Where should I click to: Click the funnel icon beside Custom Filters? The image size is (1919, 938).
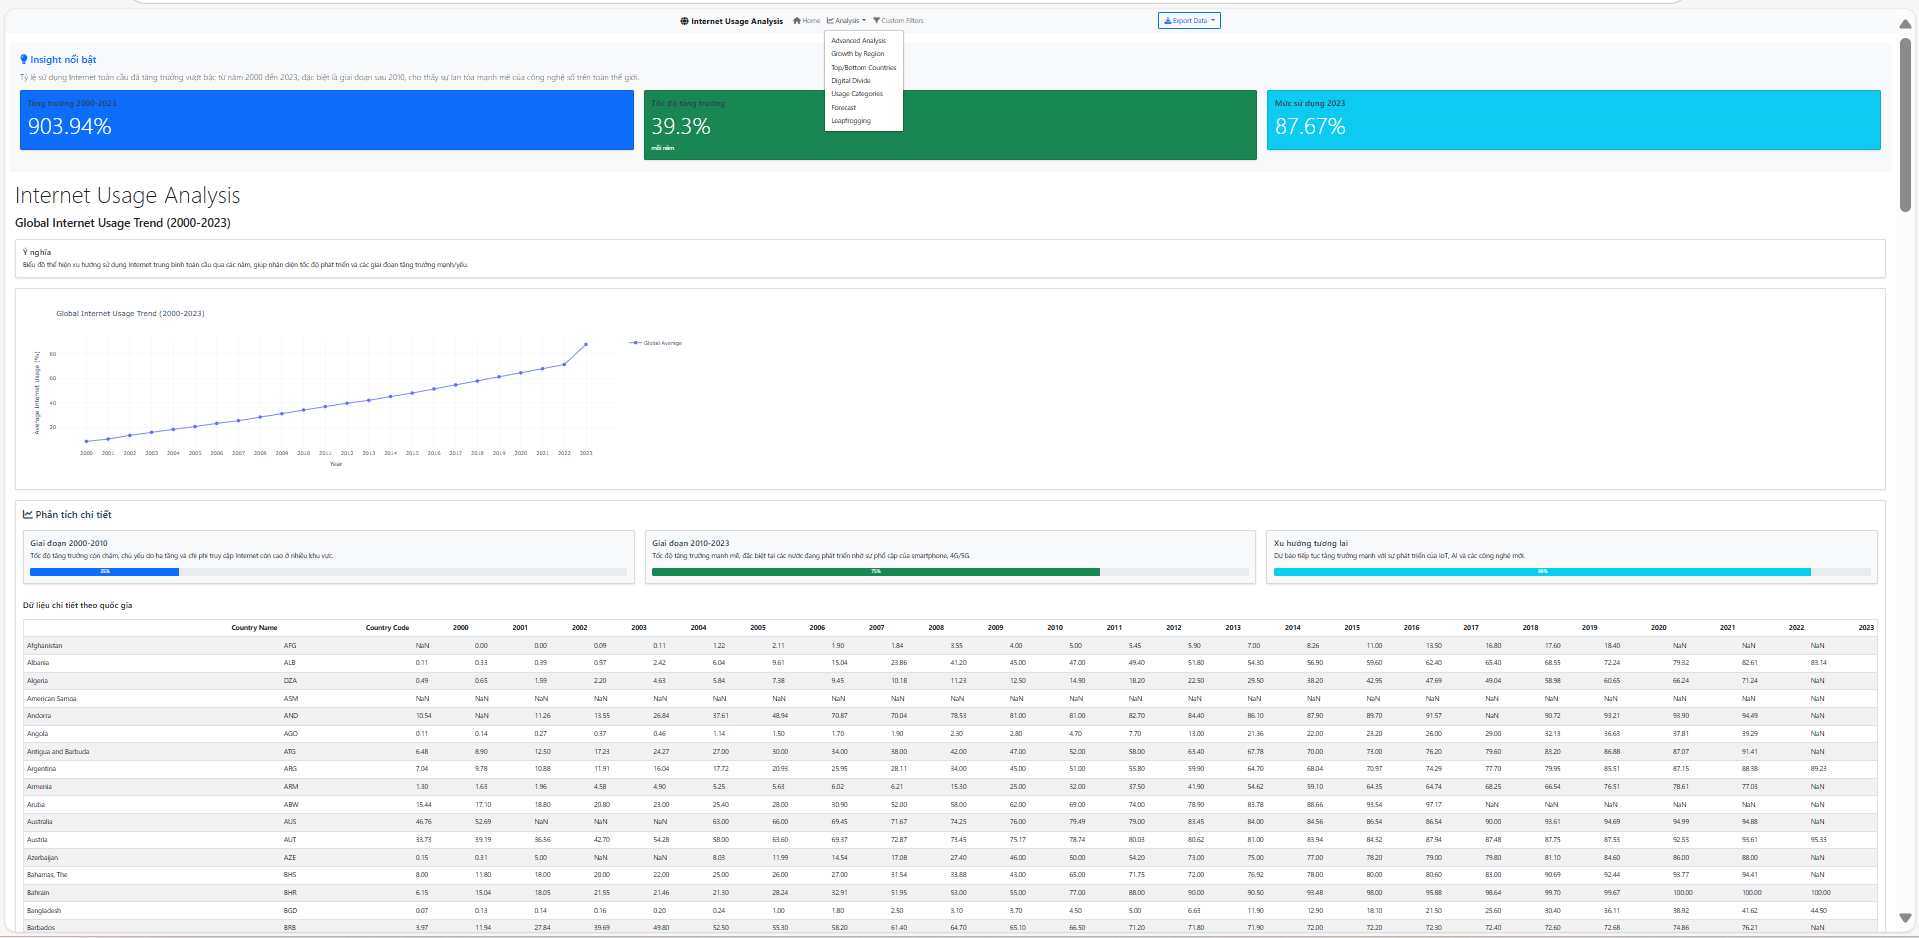click(876, 20)
